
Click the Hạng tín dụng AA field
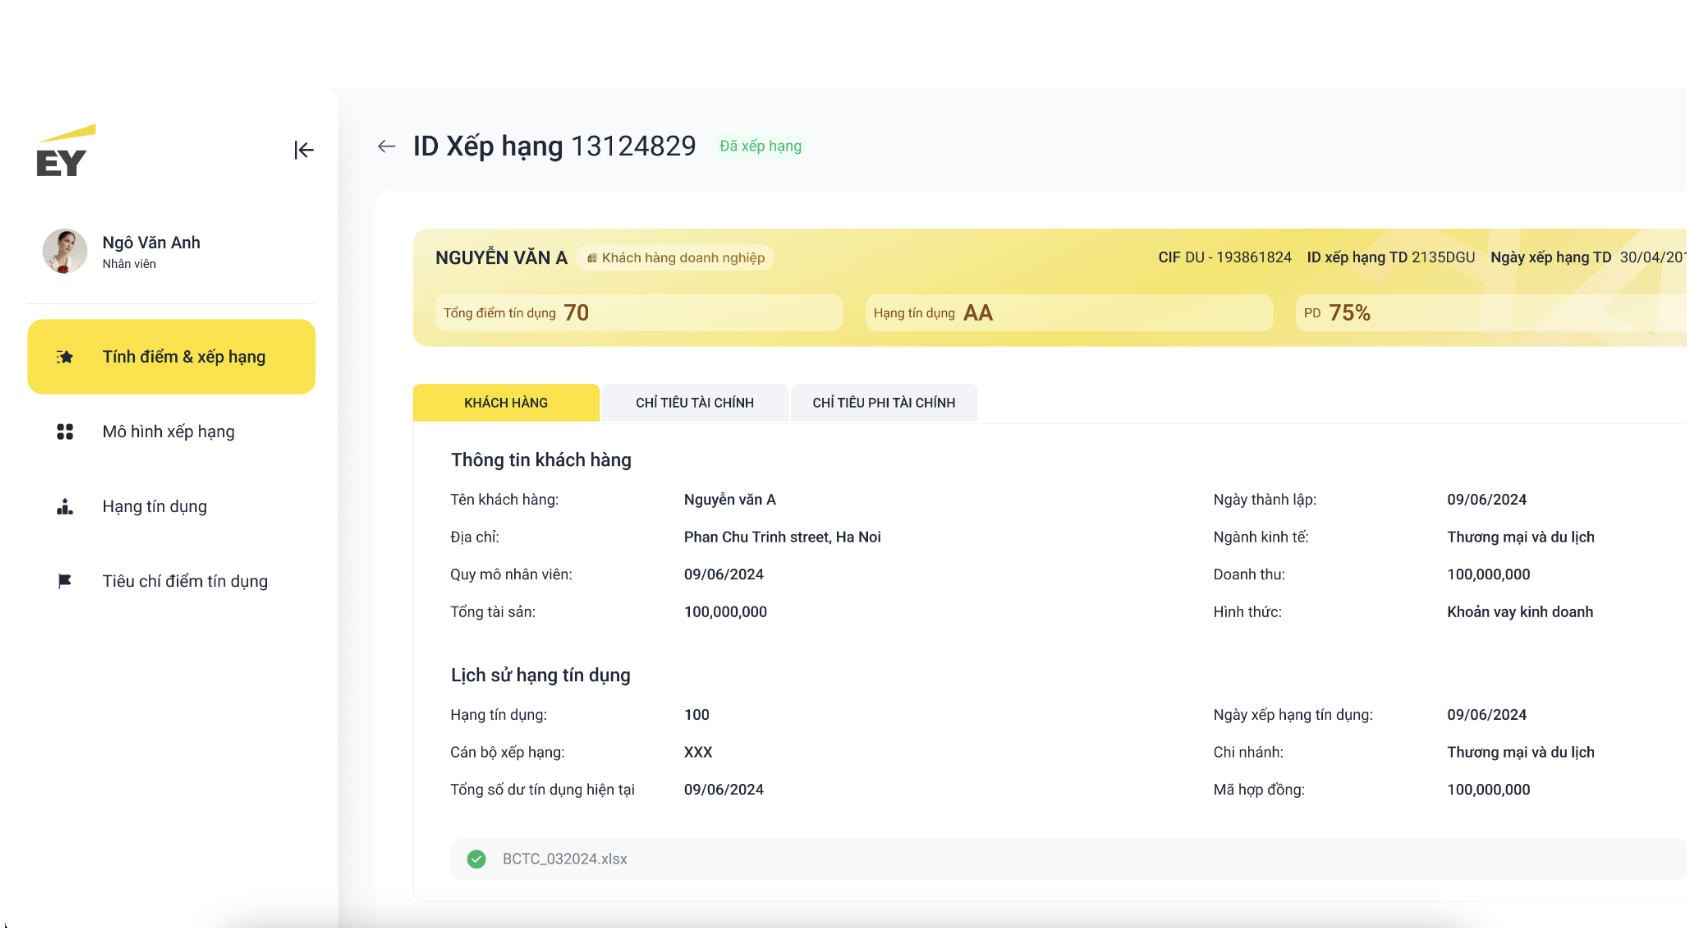[x=1069, y=313]
